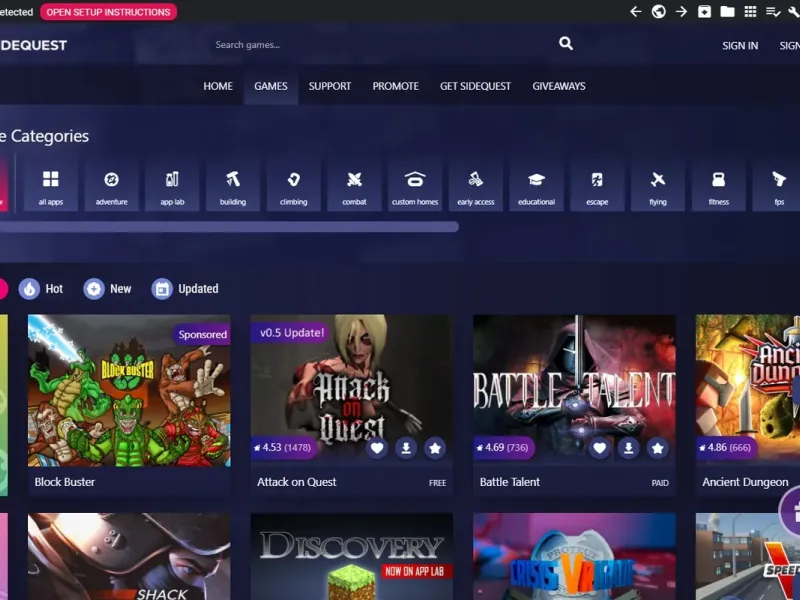The height and width of the screenshot is (600, 800).
Task: Filter games by Updated
Action: coord(185,289)
